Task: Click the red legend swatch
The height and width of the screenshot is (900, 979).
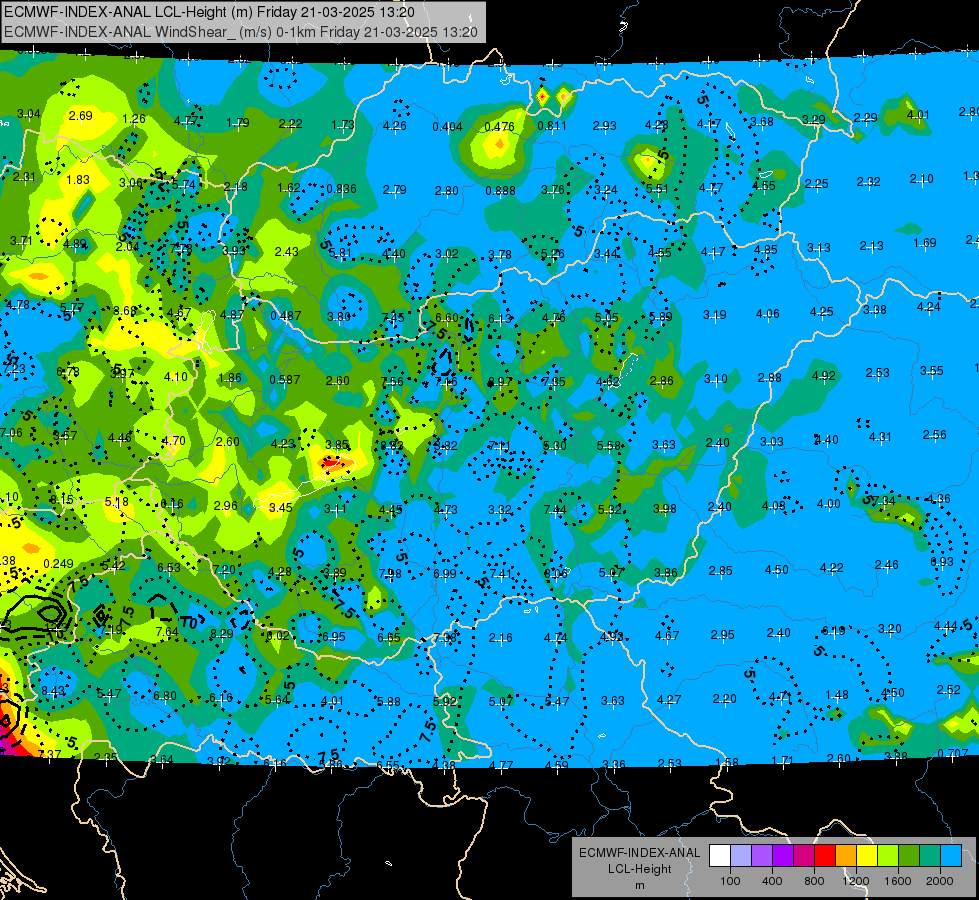Action: point(825,856)
